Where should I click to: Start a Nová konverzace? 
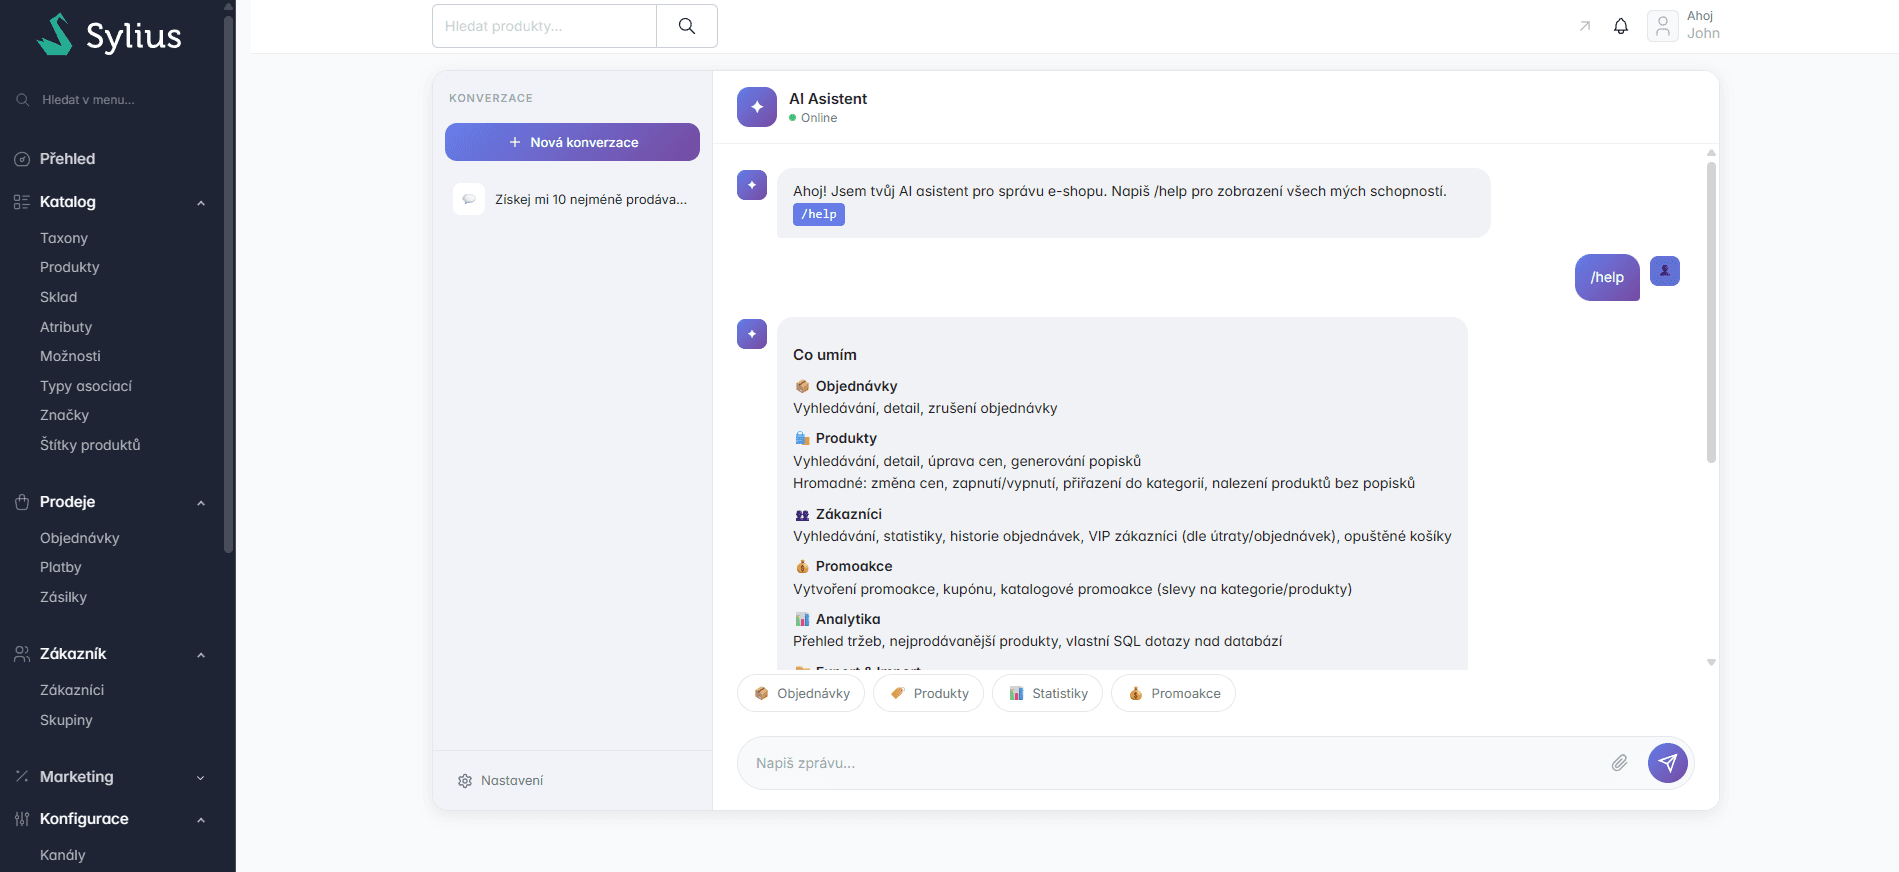572,142
